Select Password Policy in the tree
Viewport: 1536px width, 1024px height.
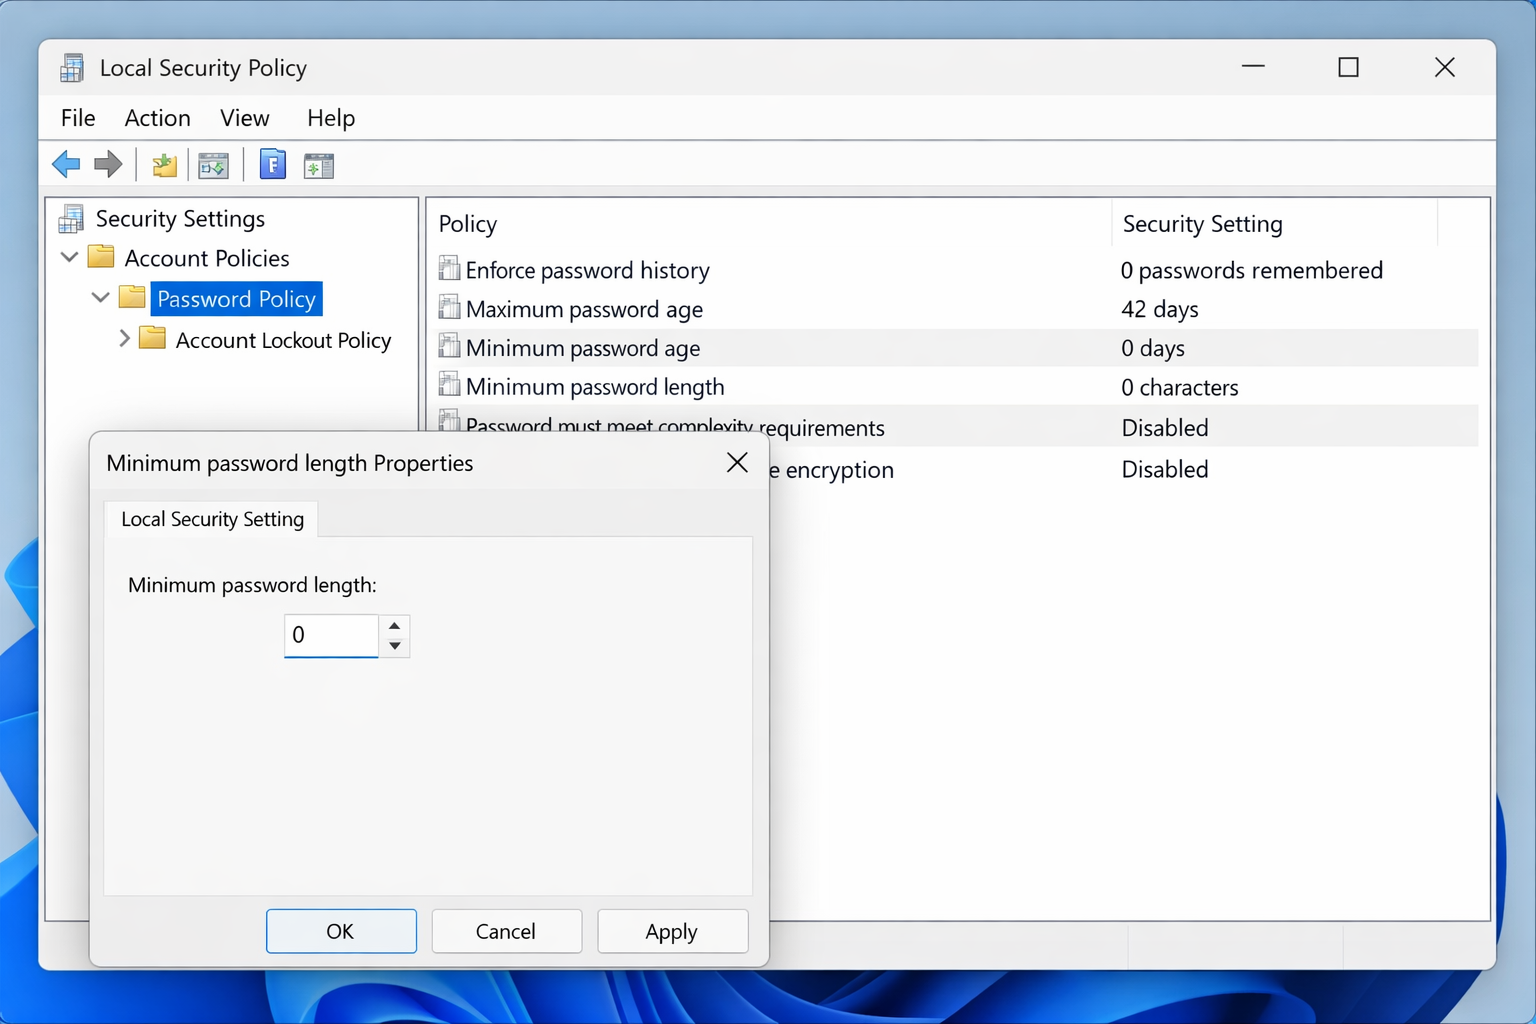(x=237, y=299)
